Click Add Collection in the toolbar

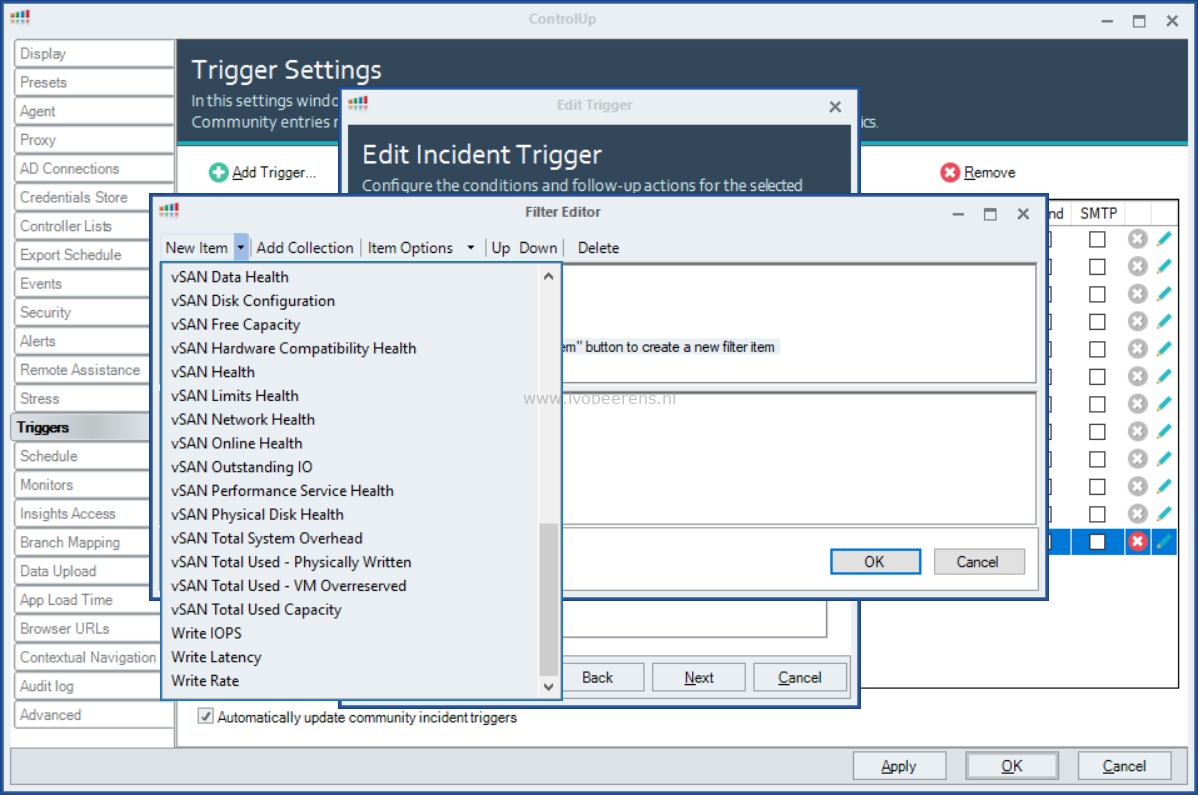(x=305, y=247)
